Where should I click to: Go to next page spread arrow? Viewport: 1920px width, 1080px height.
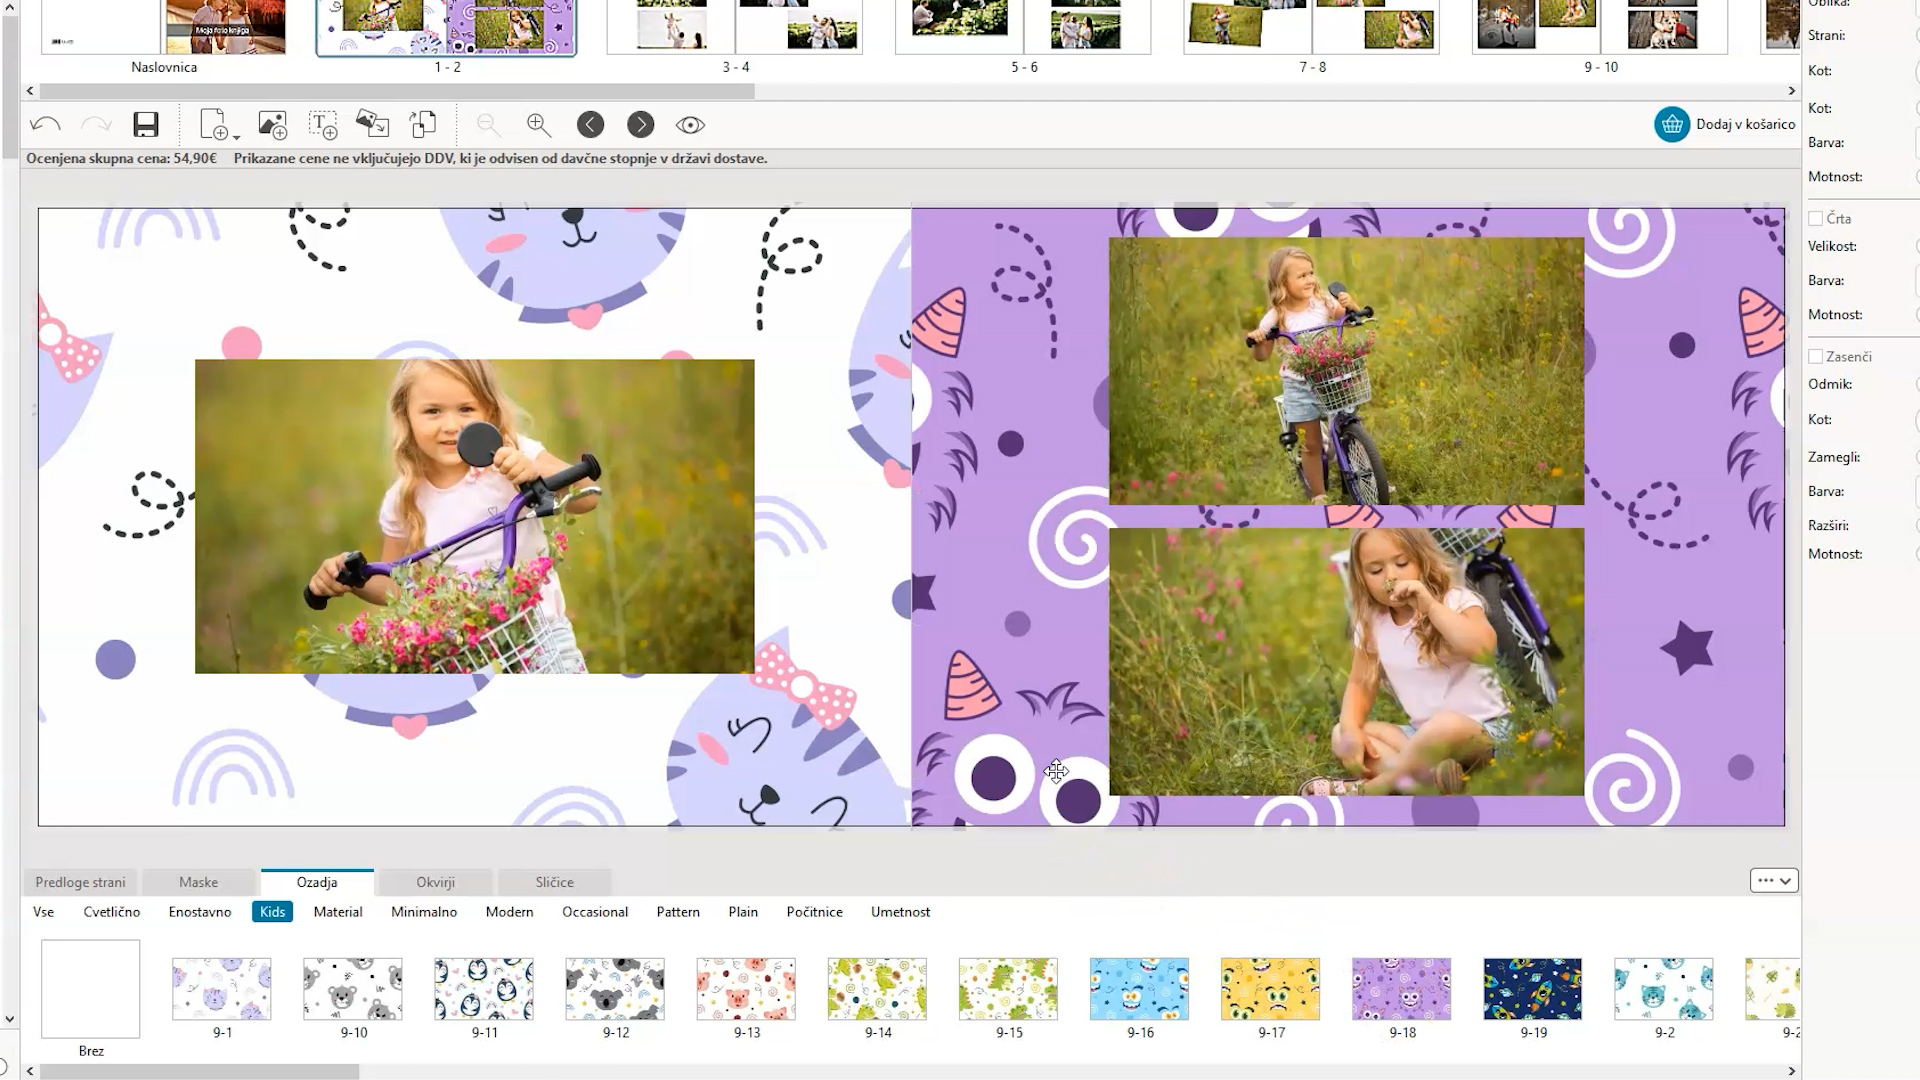tap(641, 125)
